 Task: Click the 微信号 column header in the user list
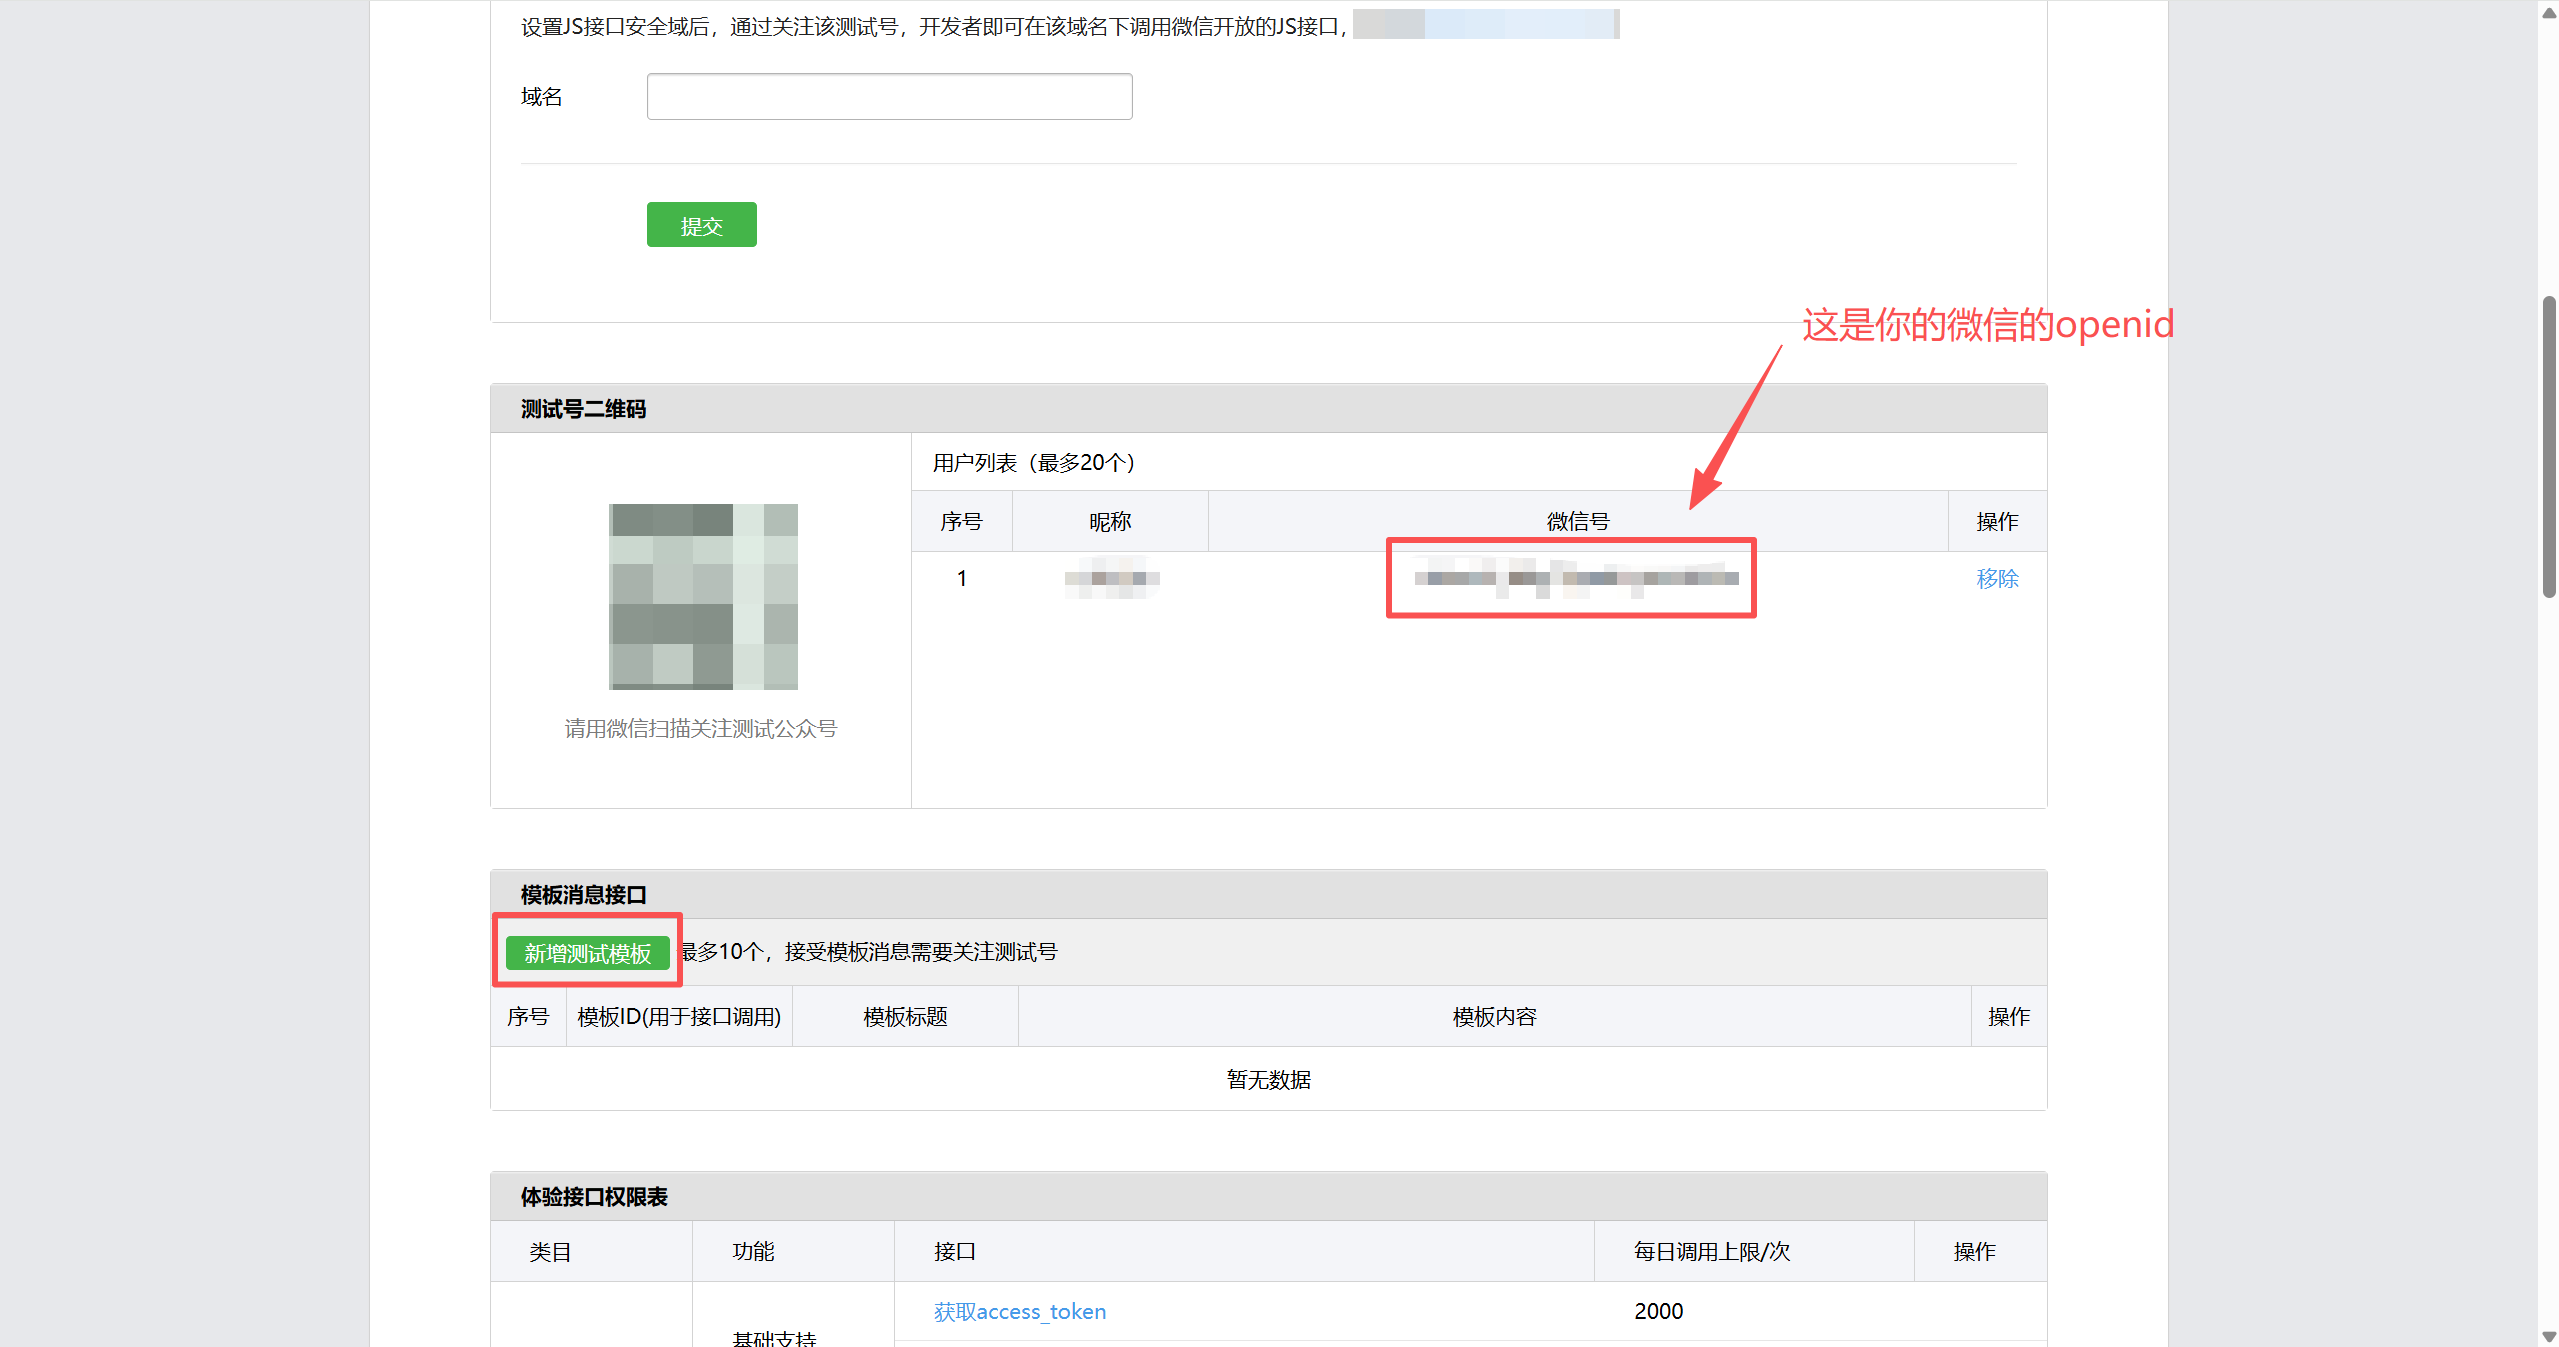coord(1577,522)
